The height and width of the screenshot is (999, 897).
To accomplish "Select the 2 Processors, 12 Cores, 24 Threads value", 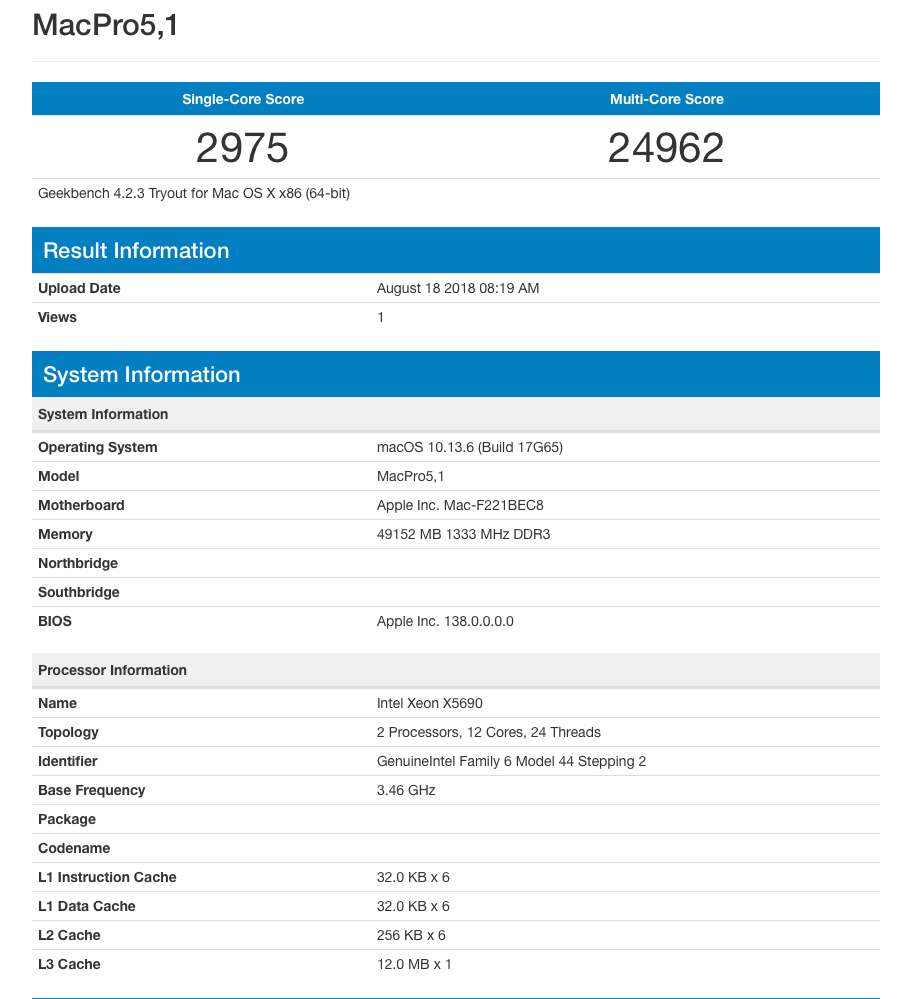I will click(x=489, y=732).
